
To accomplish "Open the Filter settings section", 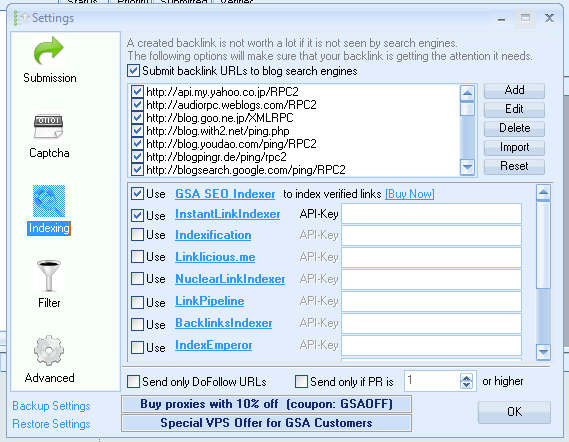I will 49,285.
